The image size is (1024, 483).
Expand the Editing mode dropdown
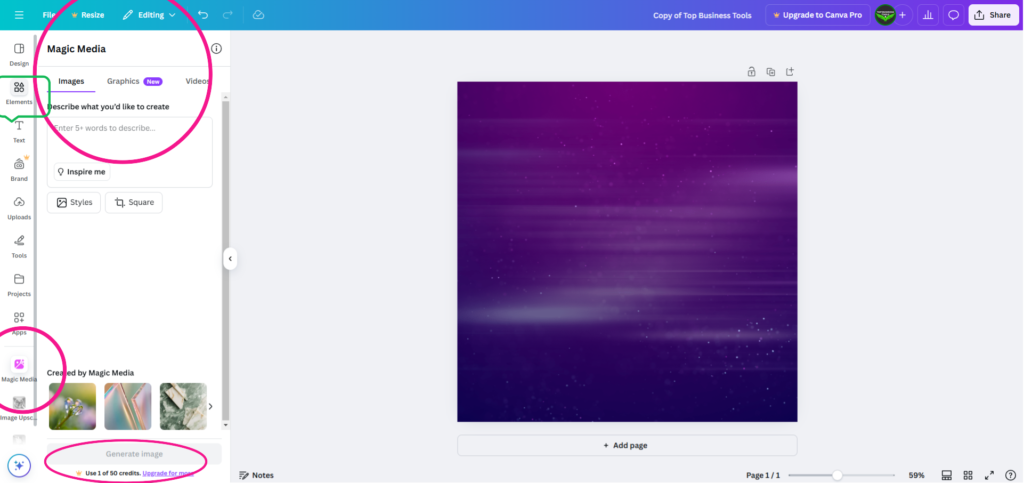tap(149, 15)
